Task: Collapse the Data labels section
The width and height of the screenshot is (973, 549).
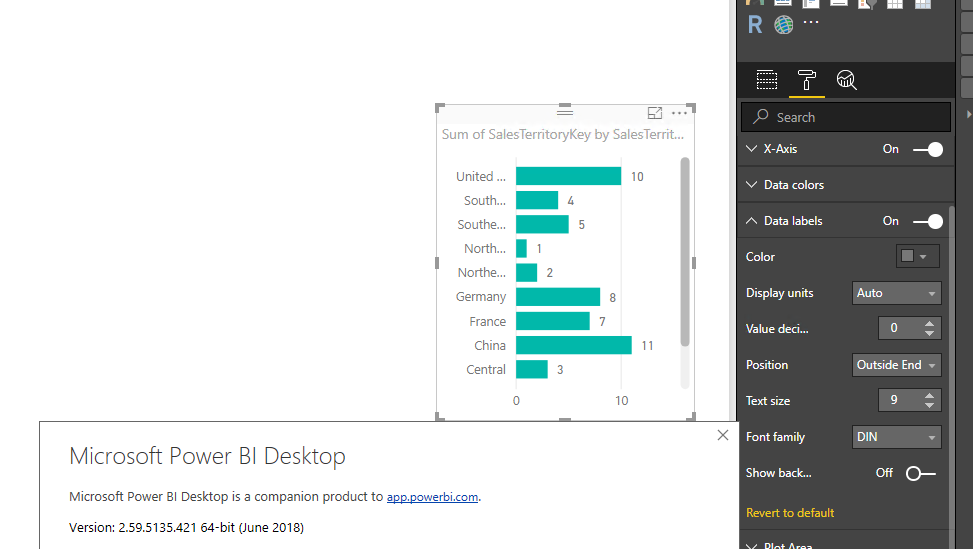Action: click(x=751, y=221)
